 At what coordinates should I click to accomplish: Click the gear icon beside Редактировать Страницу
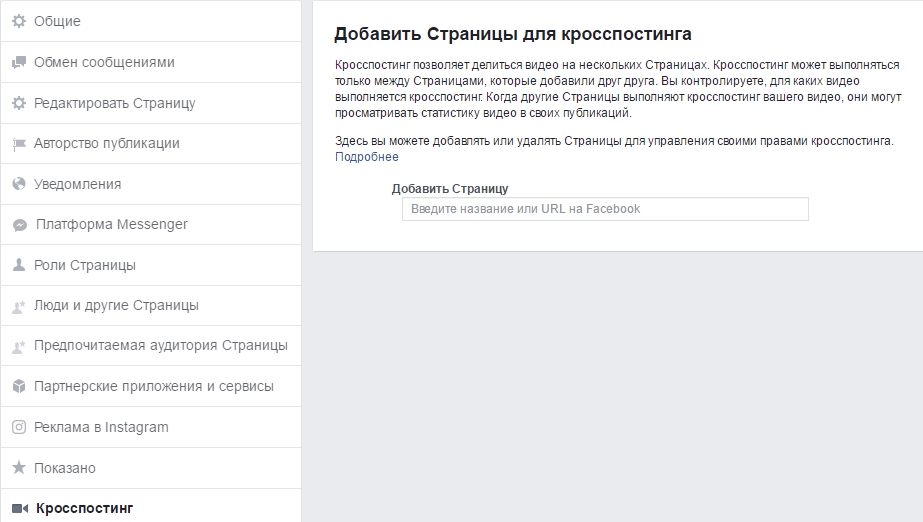pos(18,103)
